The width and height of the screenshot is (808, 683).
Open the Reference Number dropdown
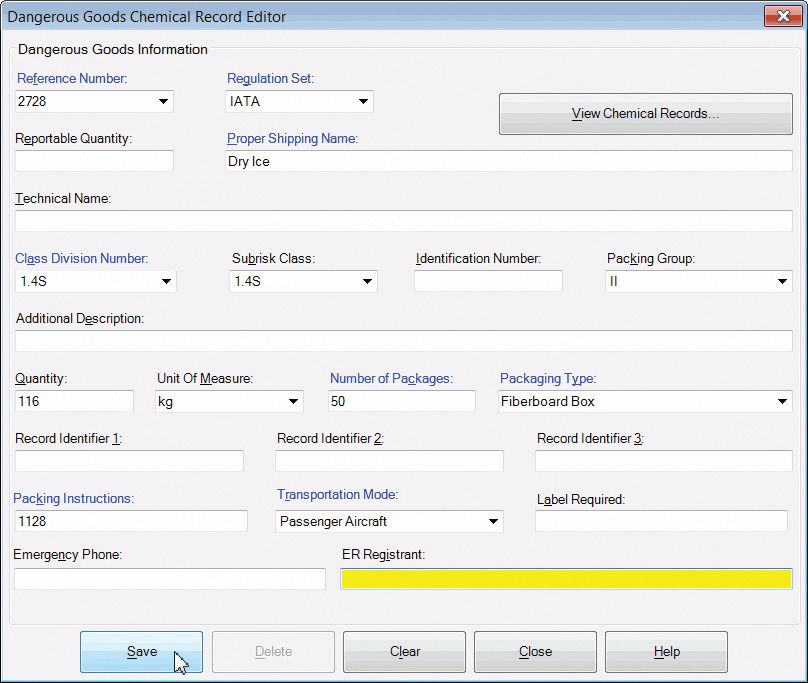163,102
